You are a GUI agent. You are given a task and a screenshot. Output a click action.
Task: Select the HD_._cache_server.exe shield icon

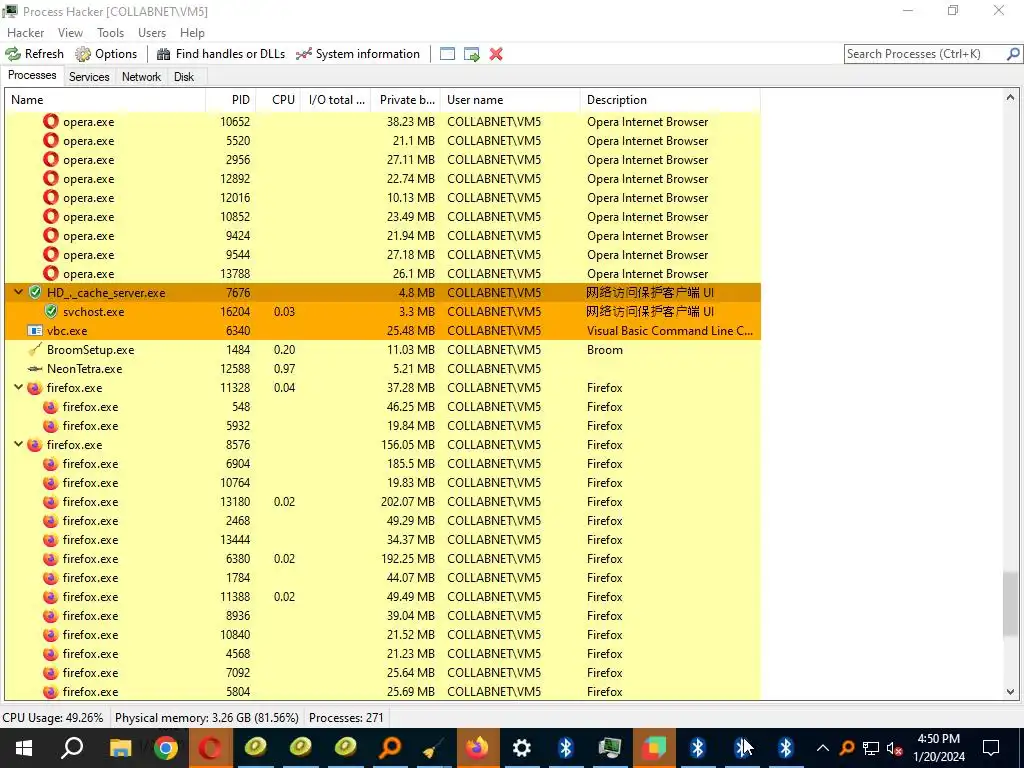click(35, 293)
